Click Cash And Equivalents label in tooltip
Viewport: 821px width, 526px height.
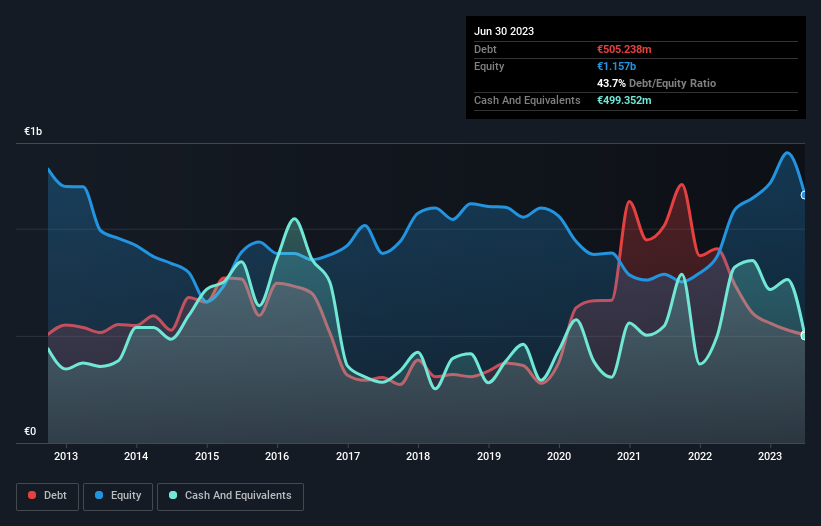click(527, 100)
